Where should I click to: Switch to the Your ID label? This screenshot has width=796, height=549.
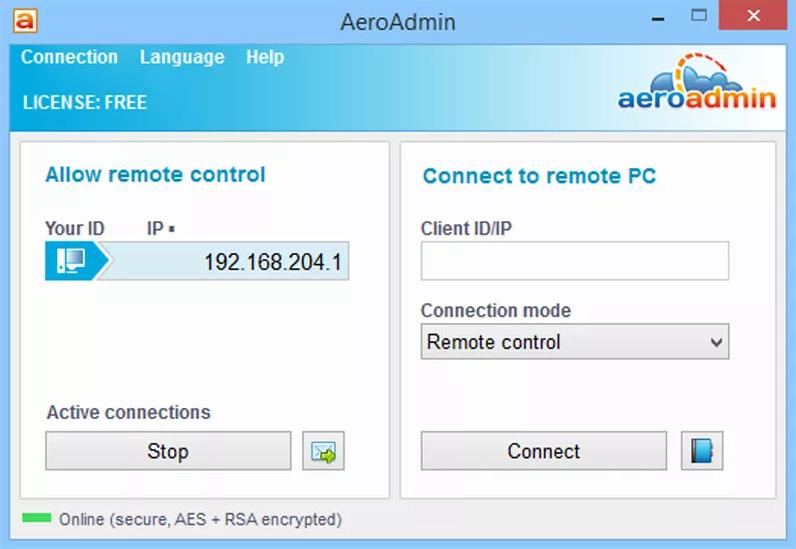[75, 229]
